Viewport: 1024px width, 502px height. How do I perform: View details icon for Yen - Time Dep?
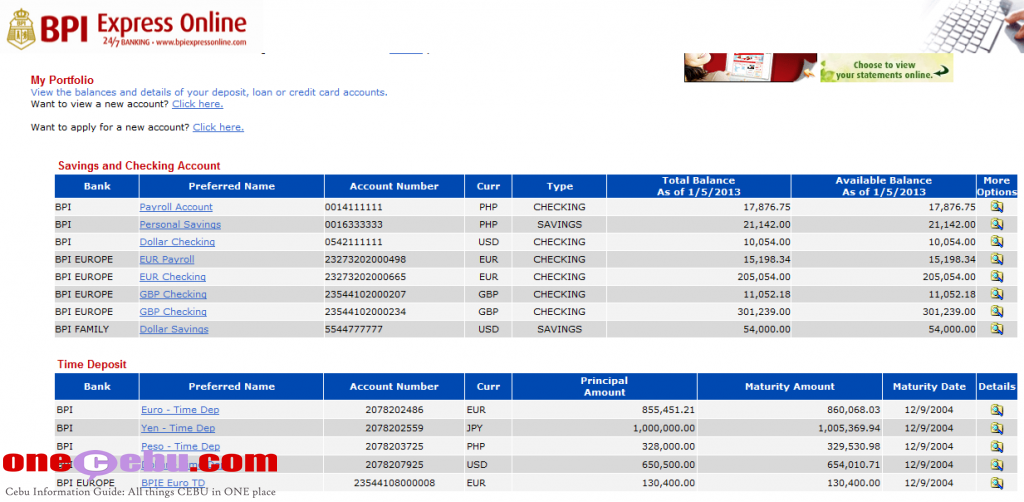[997, 428]
